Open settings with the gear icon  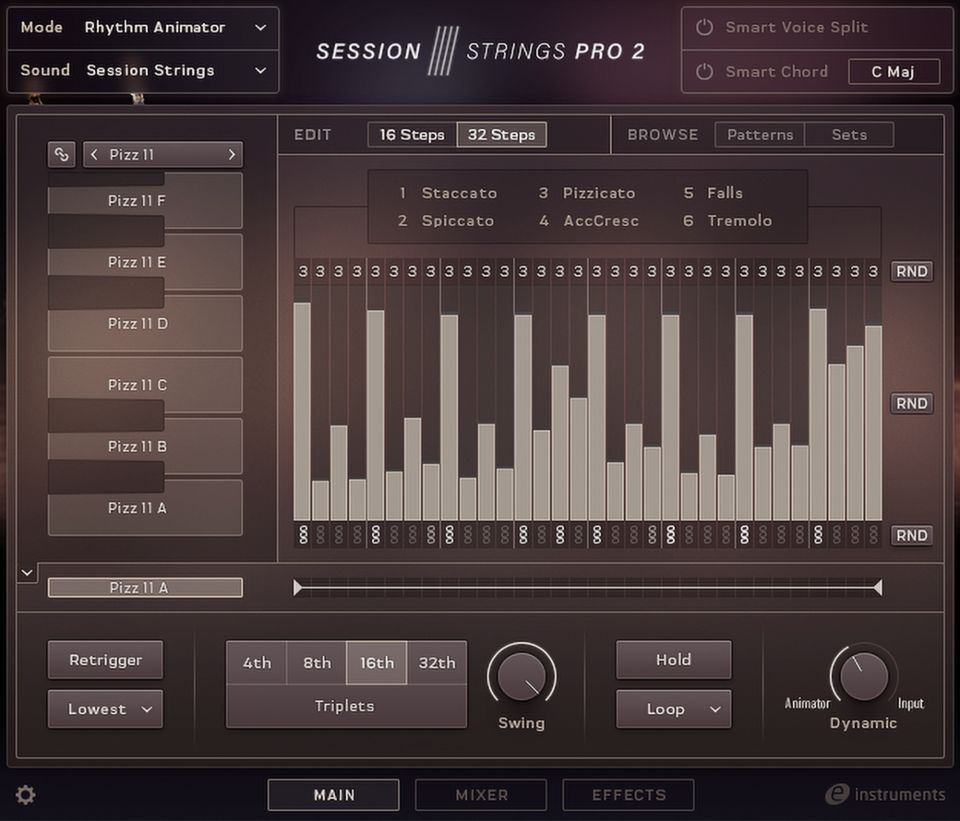[x=26, y=795]
